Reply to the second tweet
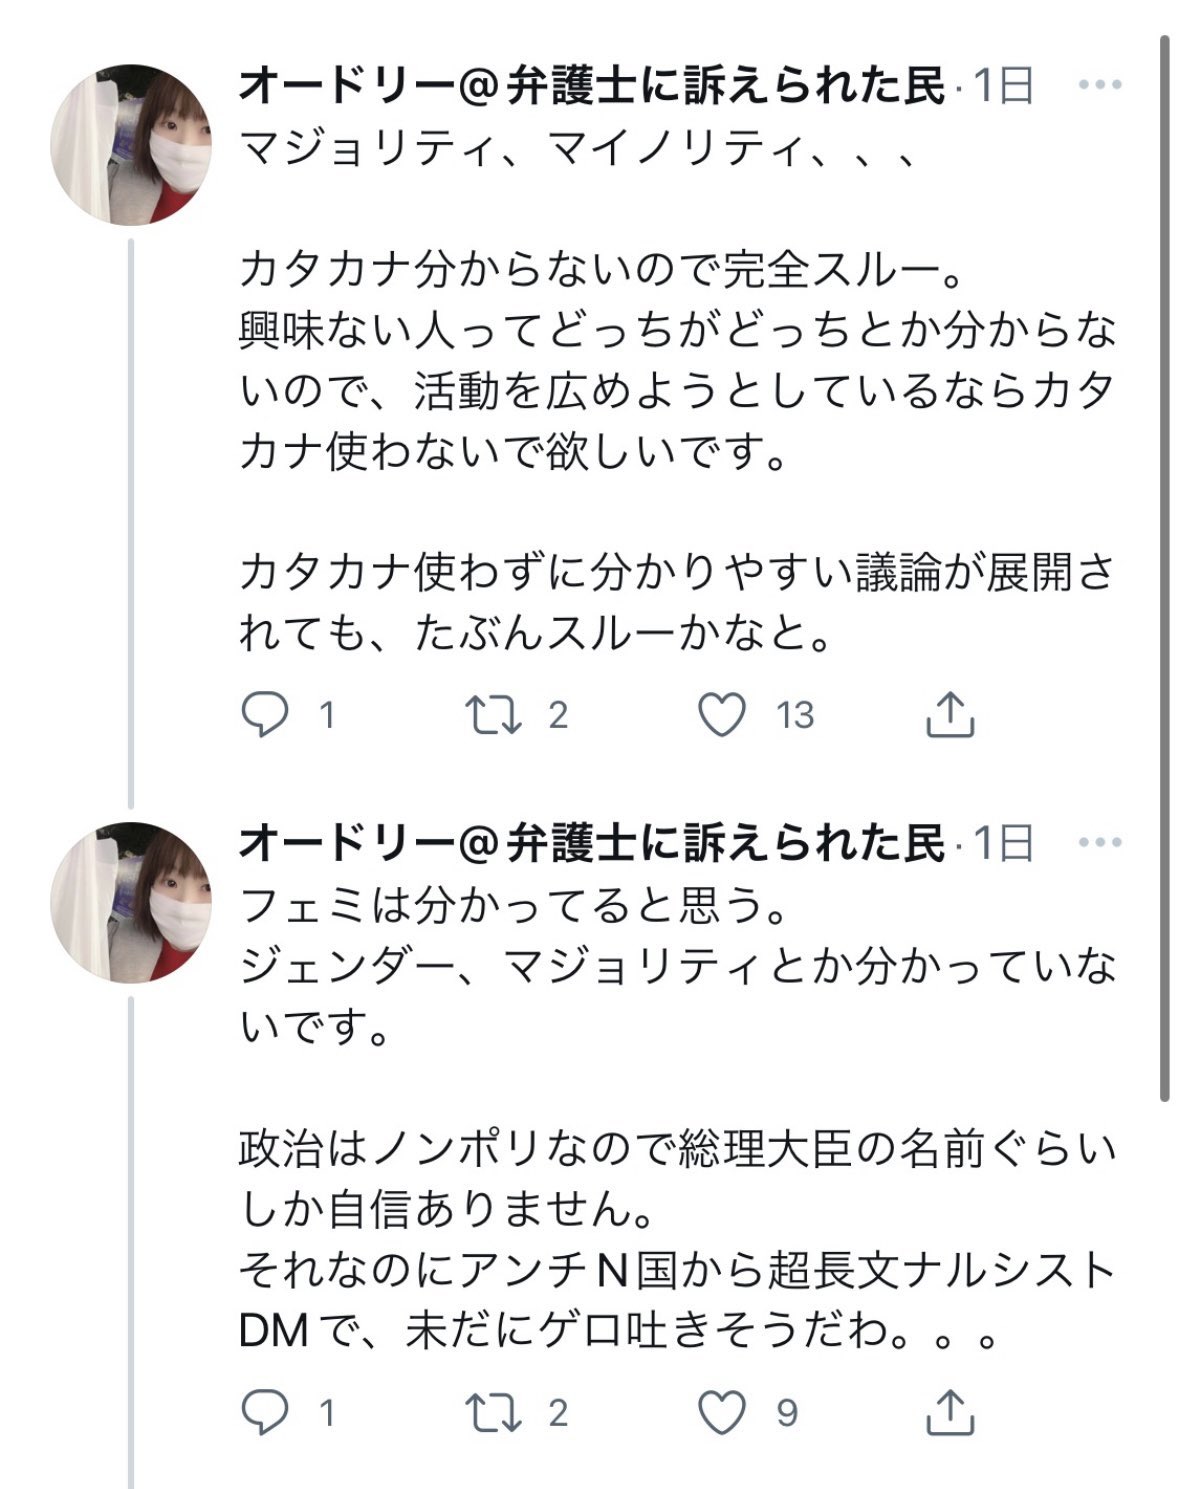 pos(266,1412)
